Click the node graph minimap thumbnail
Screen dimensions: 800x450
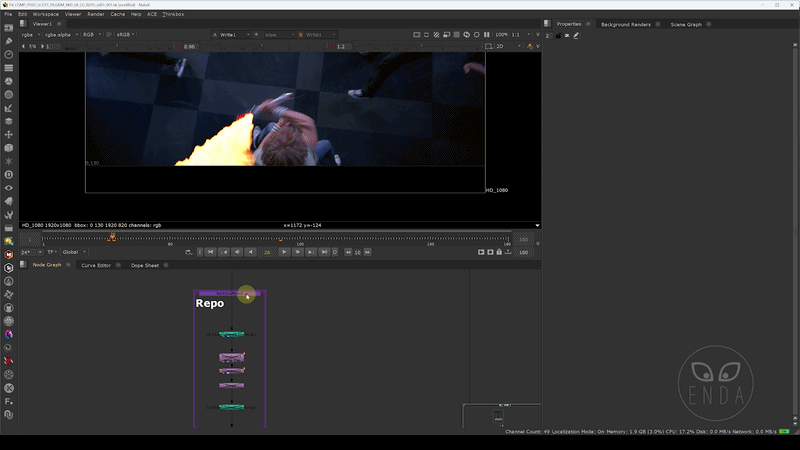click(x=502, y=416)
